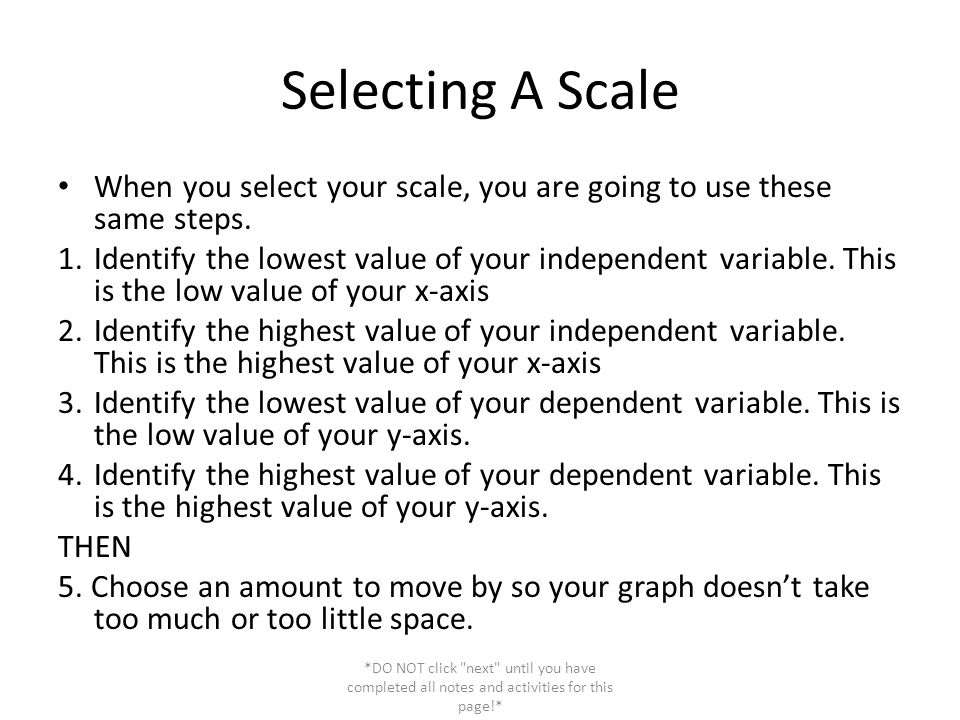Click 'This is the highest value of your x-axis'
This screenshot has height=720, width=960.
[348, 363]
